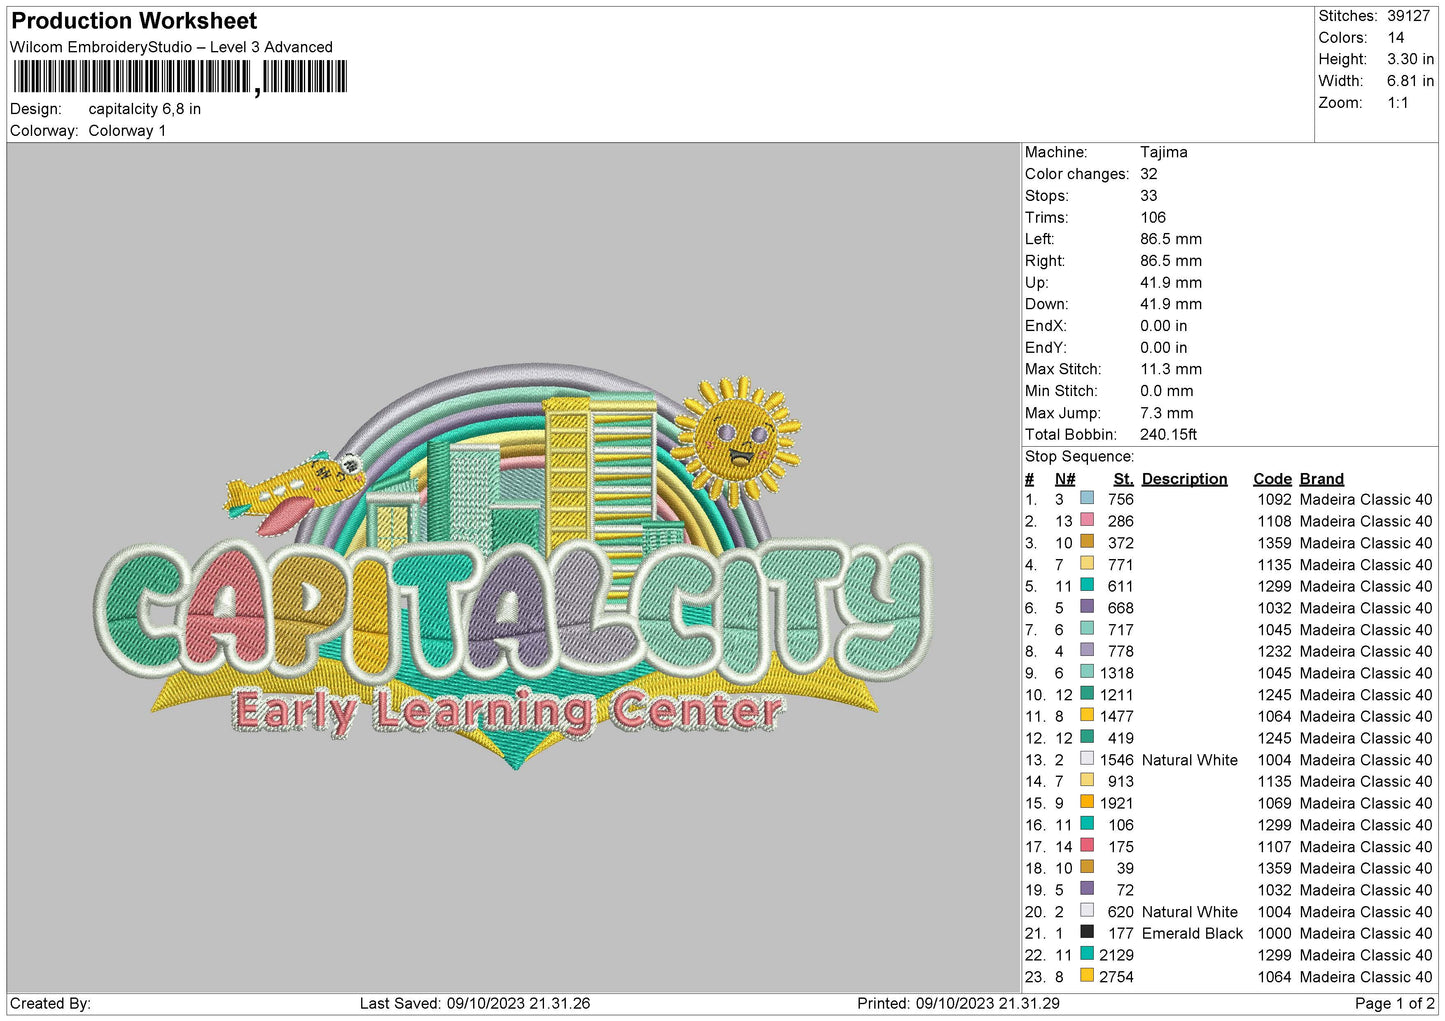
Task: Click the pink swatch in stop row 2
Action: click(x=1087, y=520)
